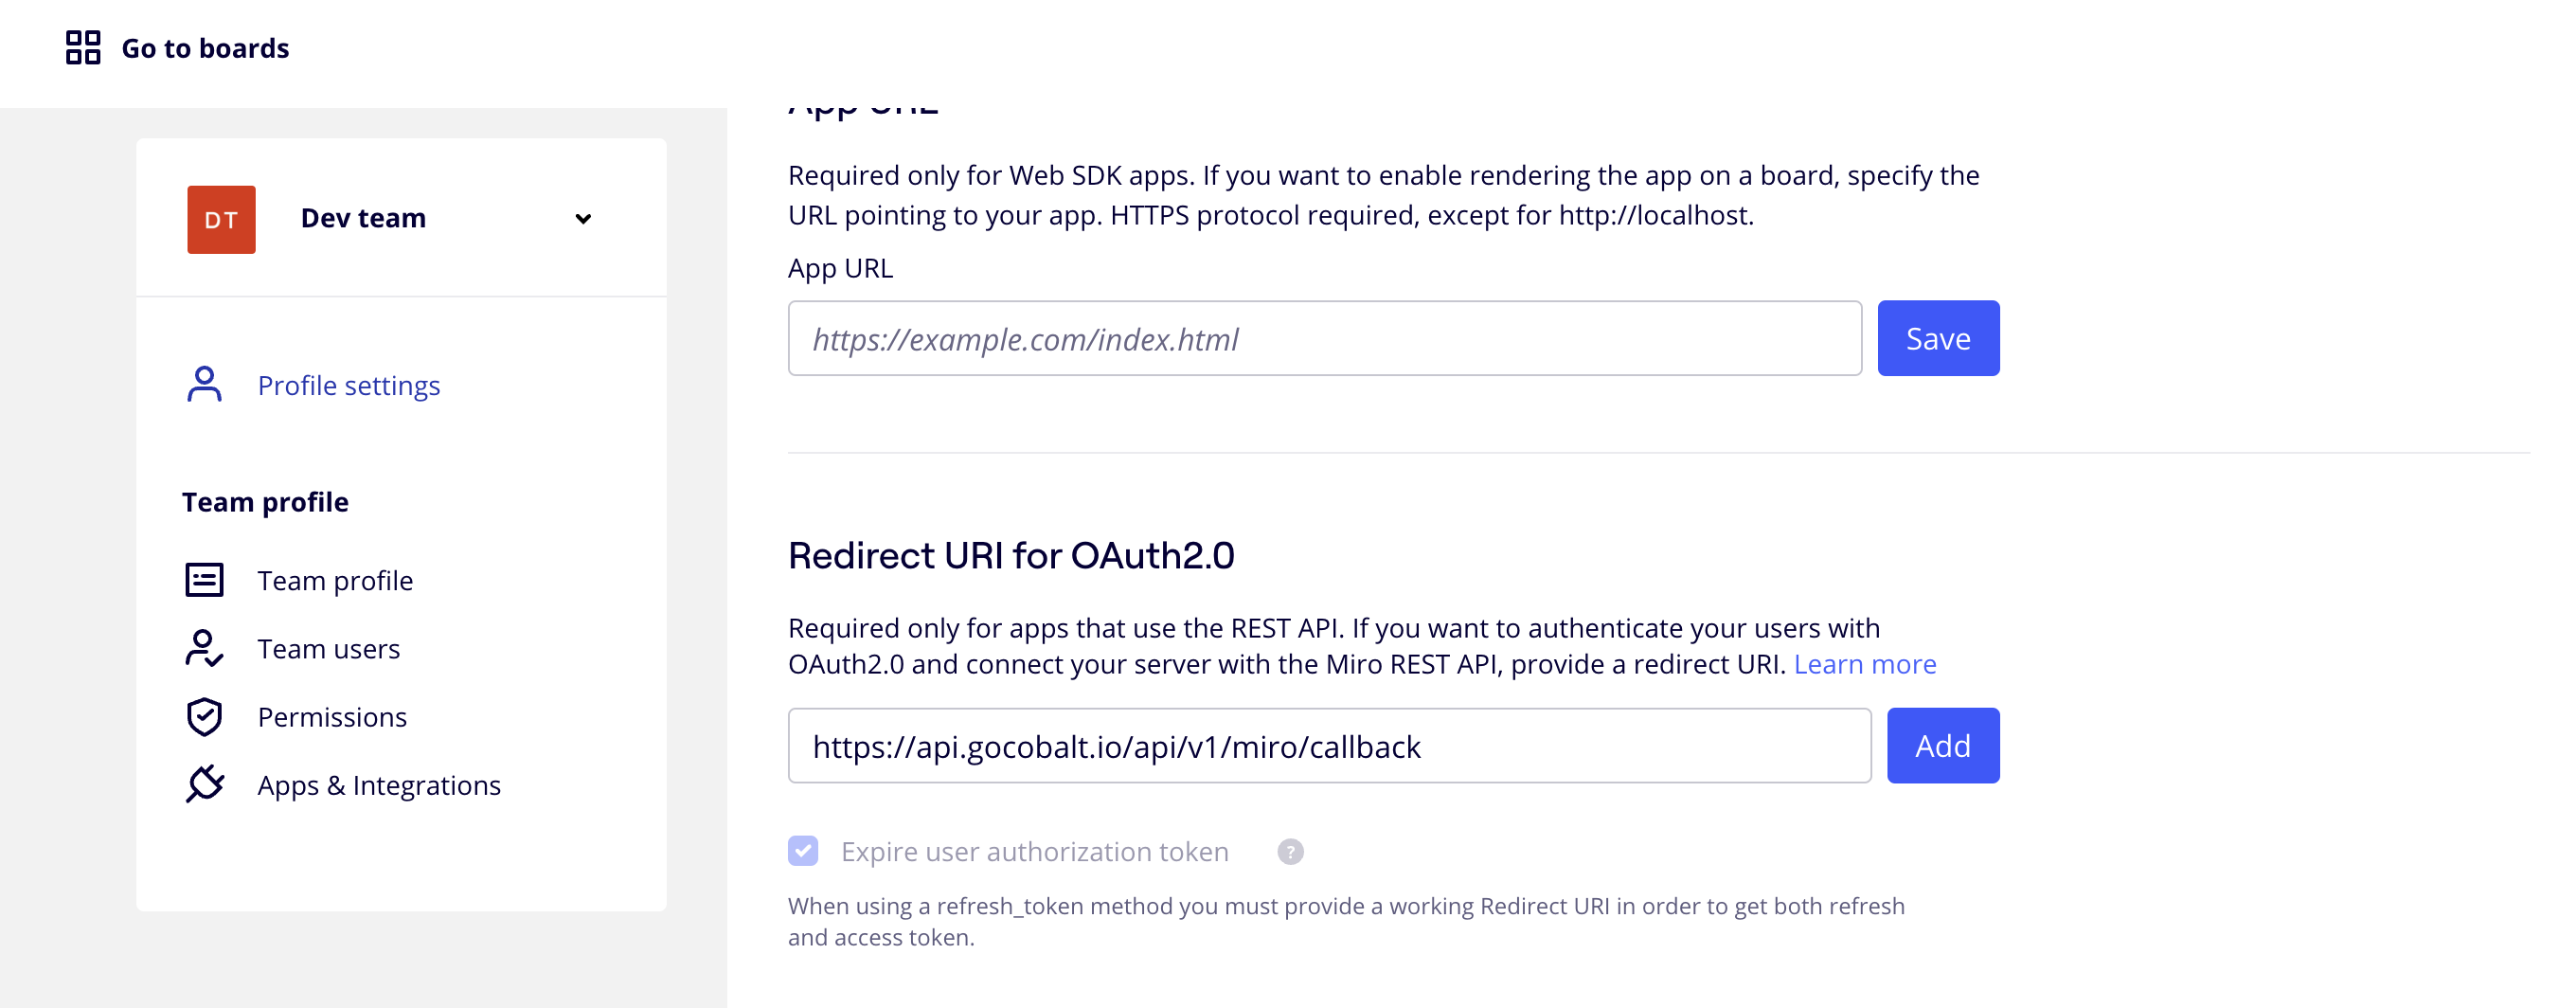Click the grid icon next to Go to boards
Viewport: 2576px width, 1008px height.
point(84,47)
